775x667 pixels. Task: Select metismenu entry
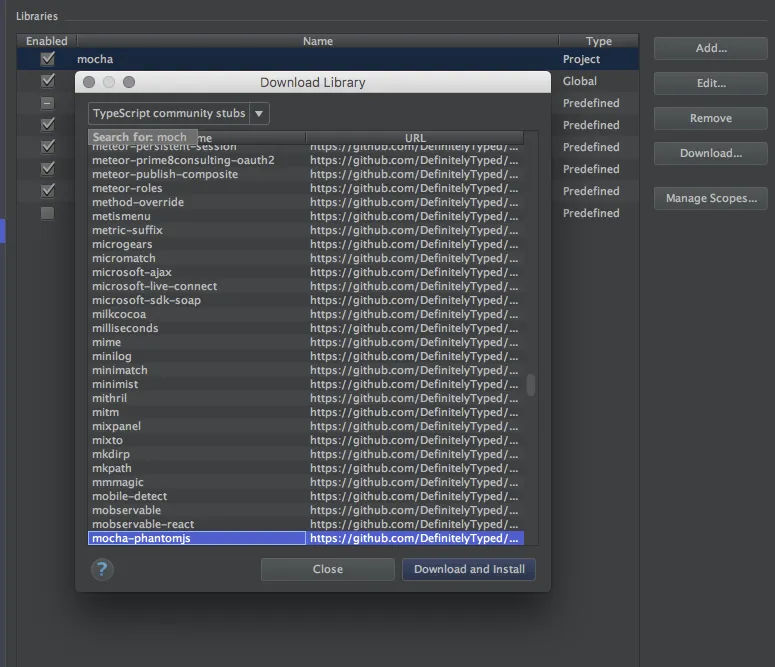pos(197,217)
